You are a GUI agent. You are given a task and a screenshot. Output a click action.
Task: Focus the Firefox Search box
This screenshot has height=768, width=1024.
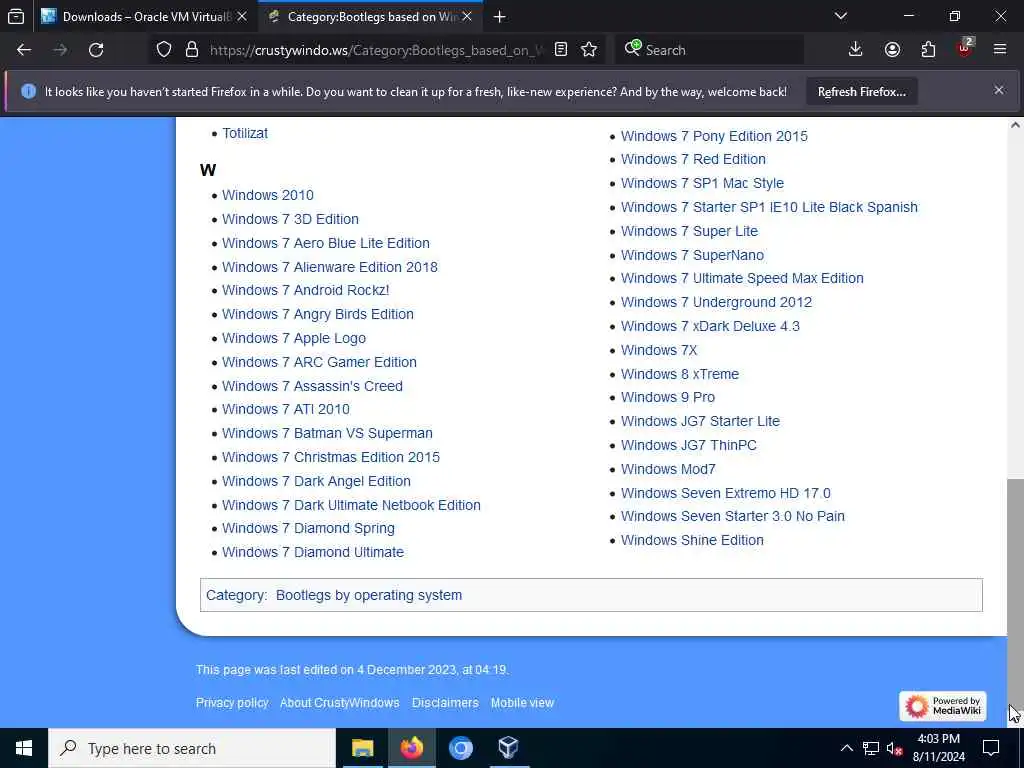pos(709,50)
